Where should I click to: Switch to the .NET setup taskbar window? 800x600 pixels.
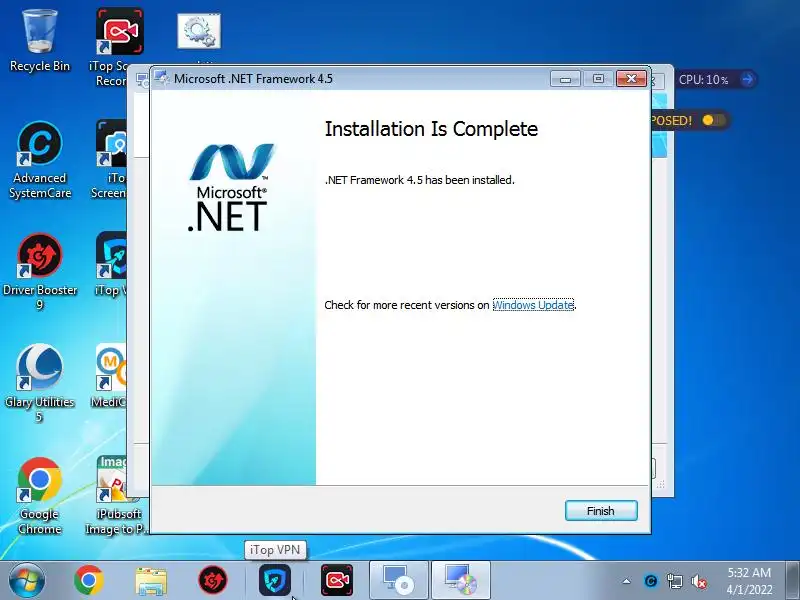pyautogui.click(x=461, y=580)
